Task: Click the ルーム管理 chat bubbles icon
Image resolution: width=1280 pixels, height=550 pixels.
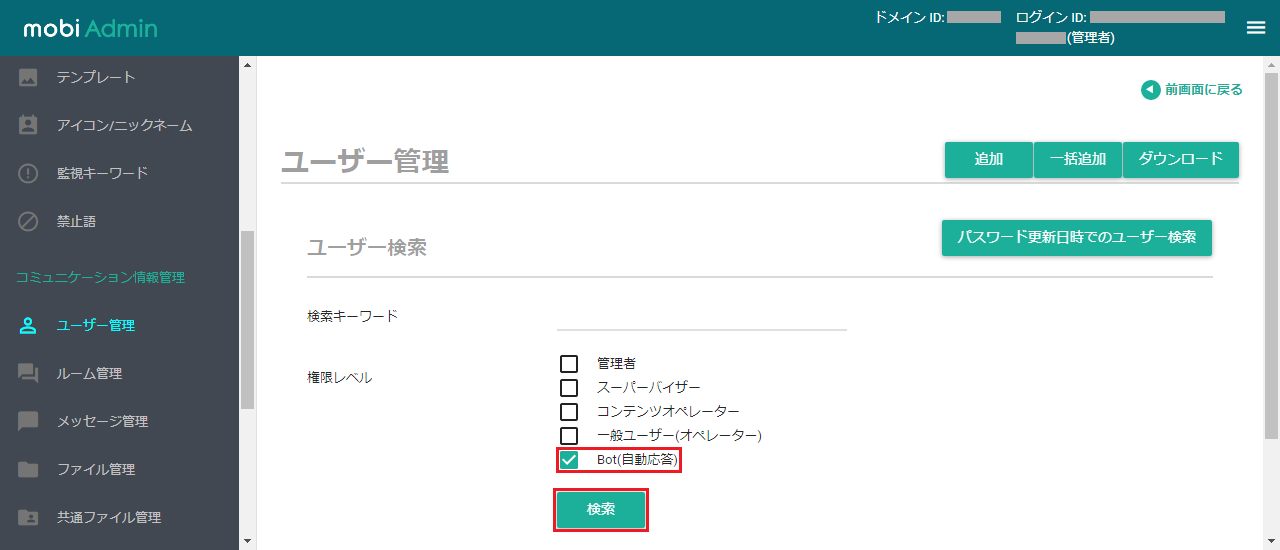Action: pyautogui.click(x=28, y=373)
